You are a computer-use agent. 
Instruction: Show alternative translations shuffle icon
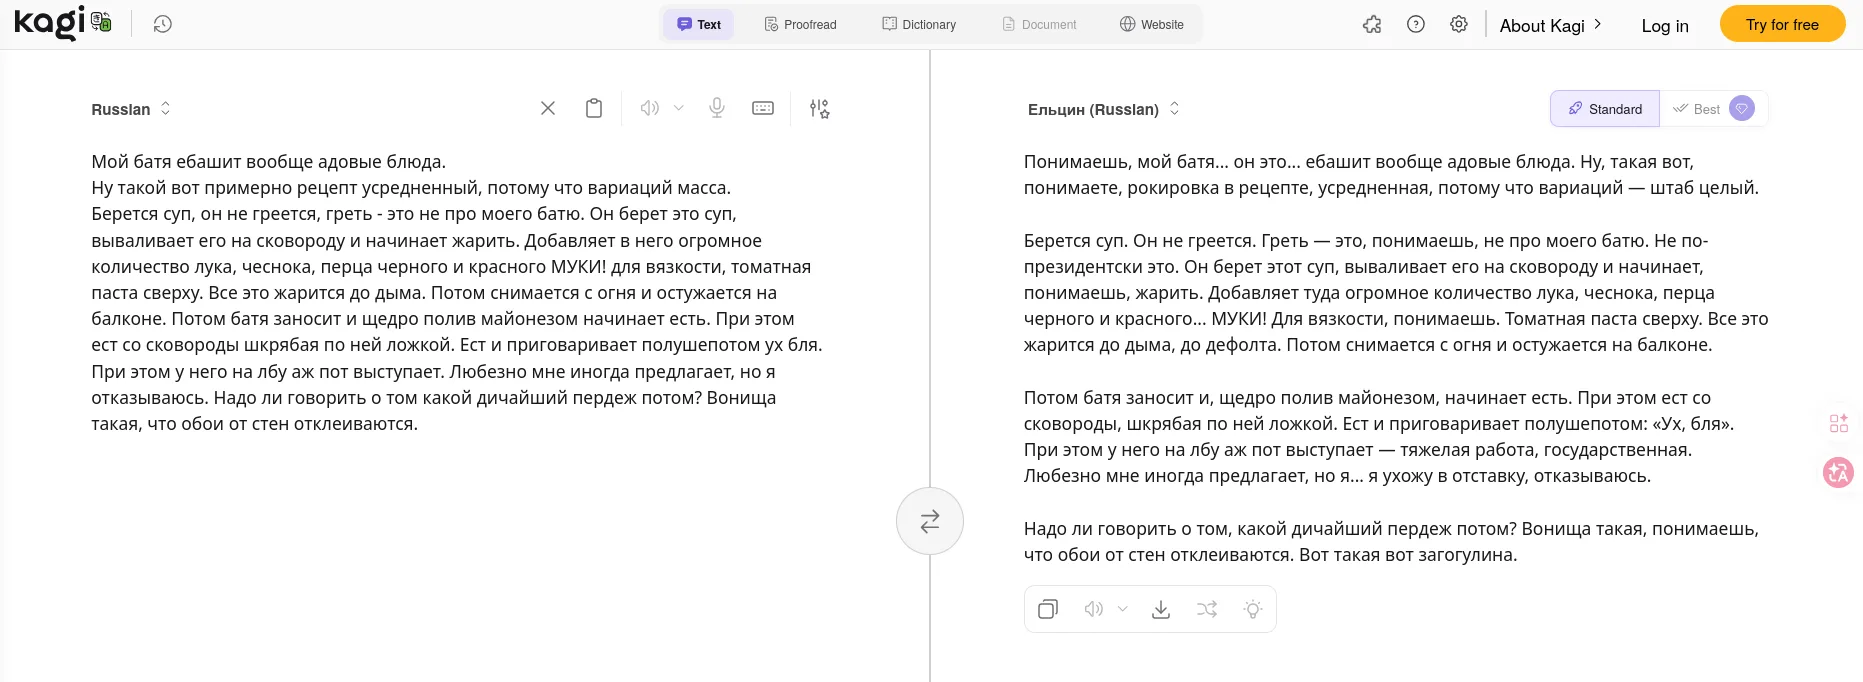coord(1207,609)
